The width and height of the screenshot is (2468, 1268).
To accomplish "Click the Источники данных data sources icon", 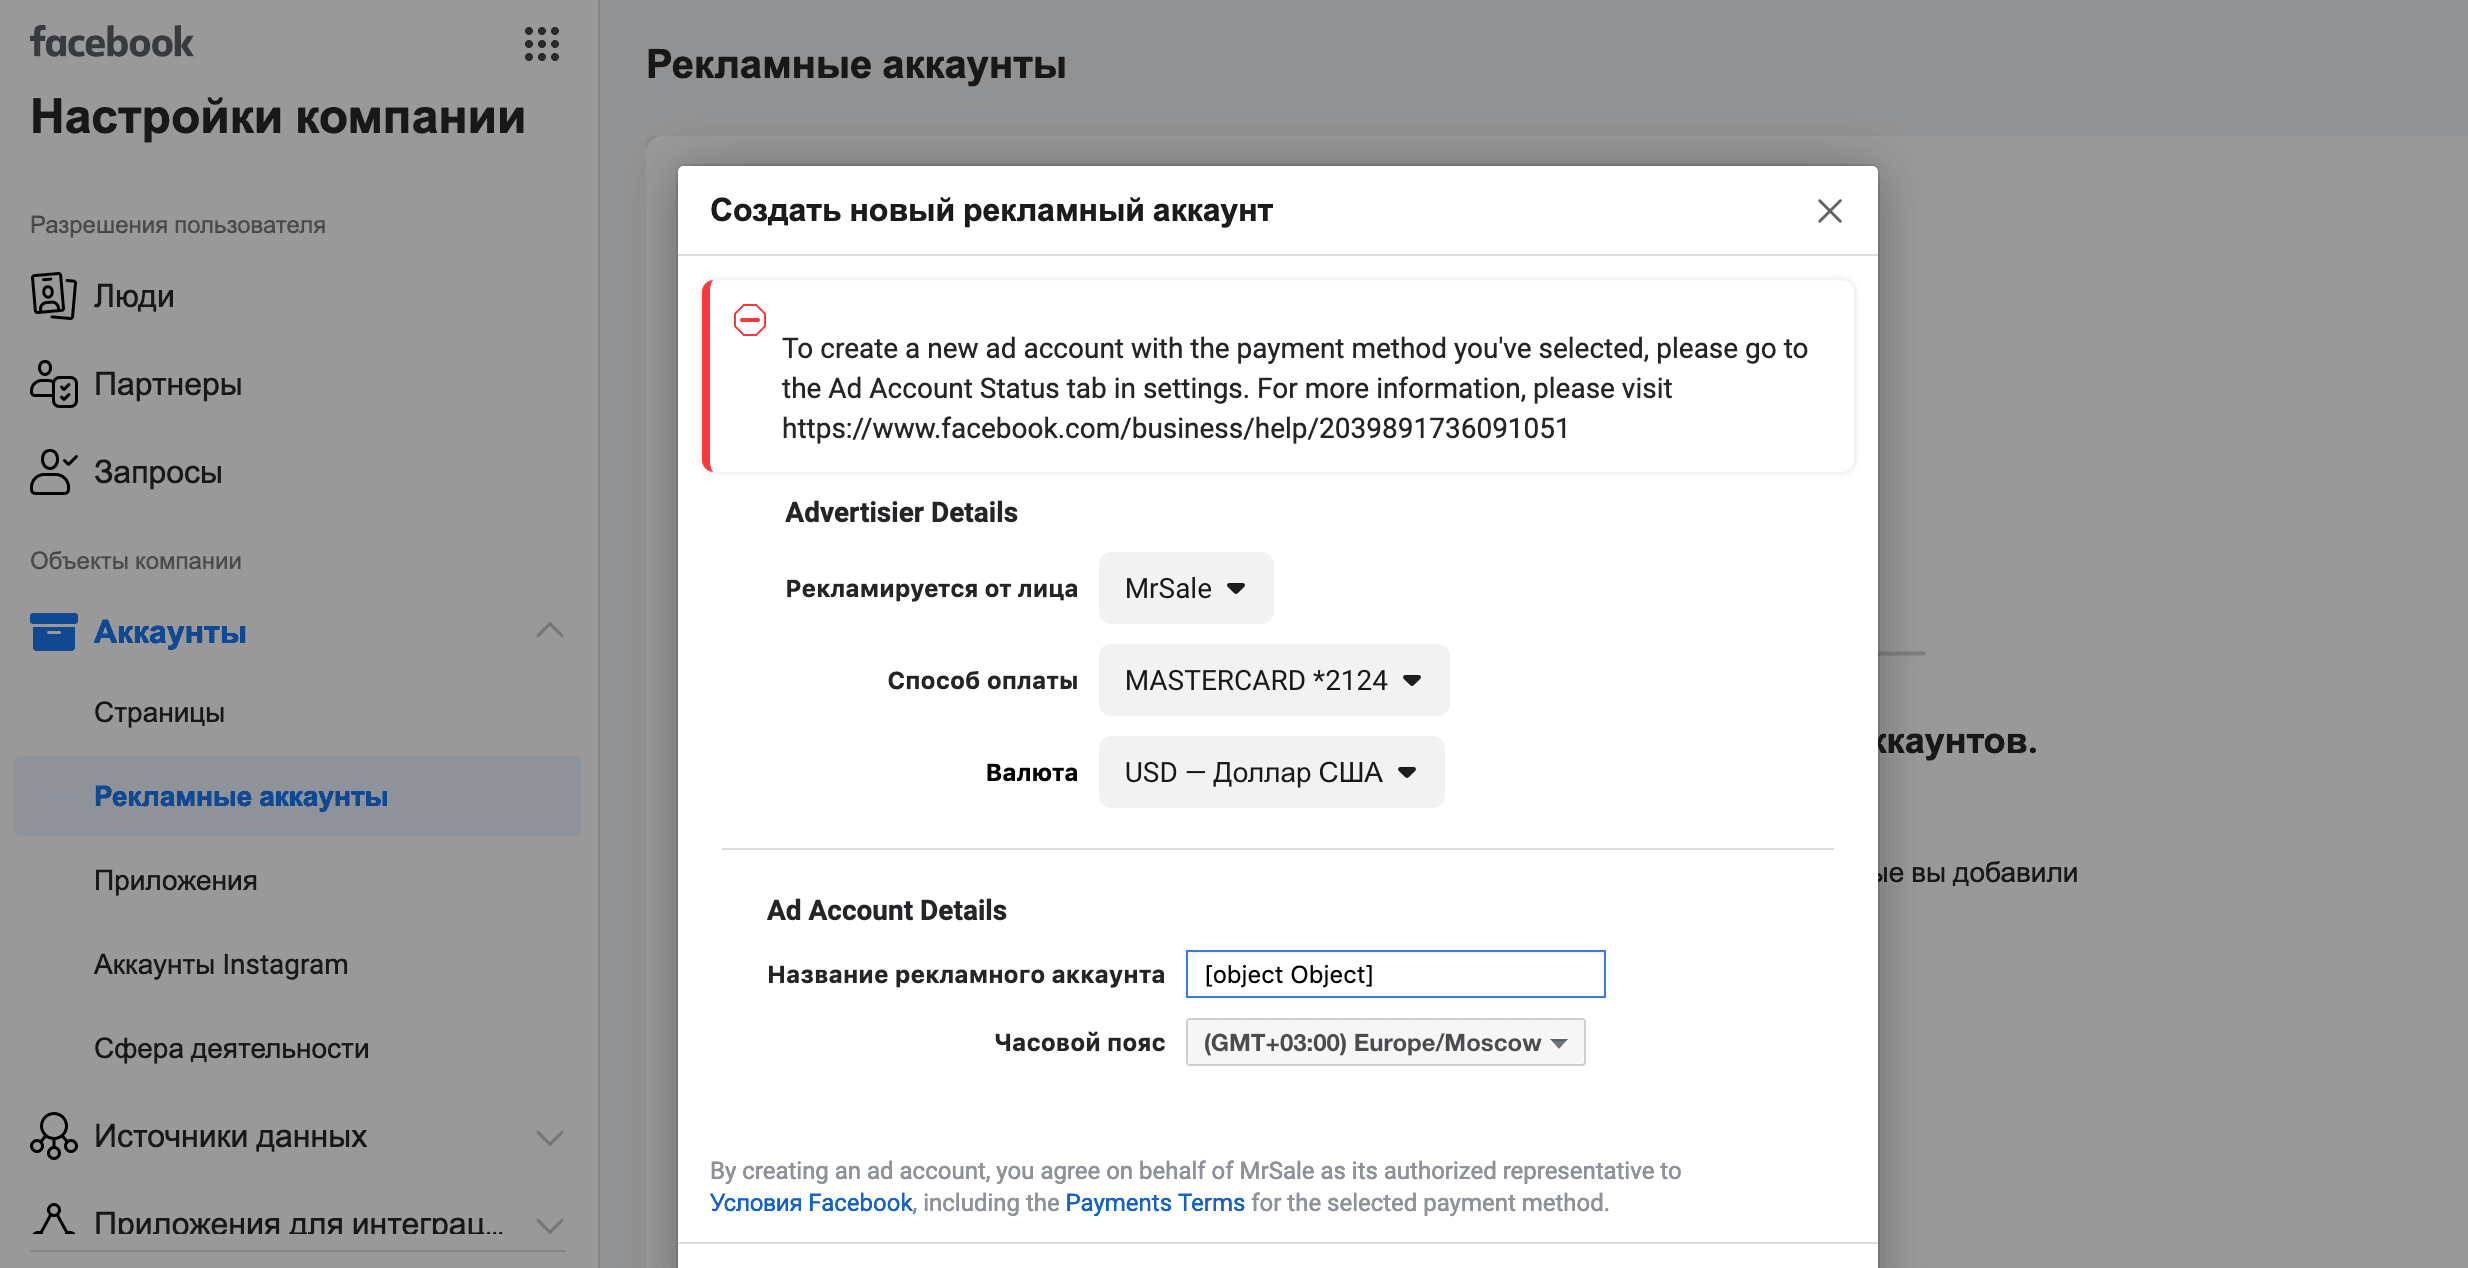I will 53,1136.
